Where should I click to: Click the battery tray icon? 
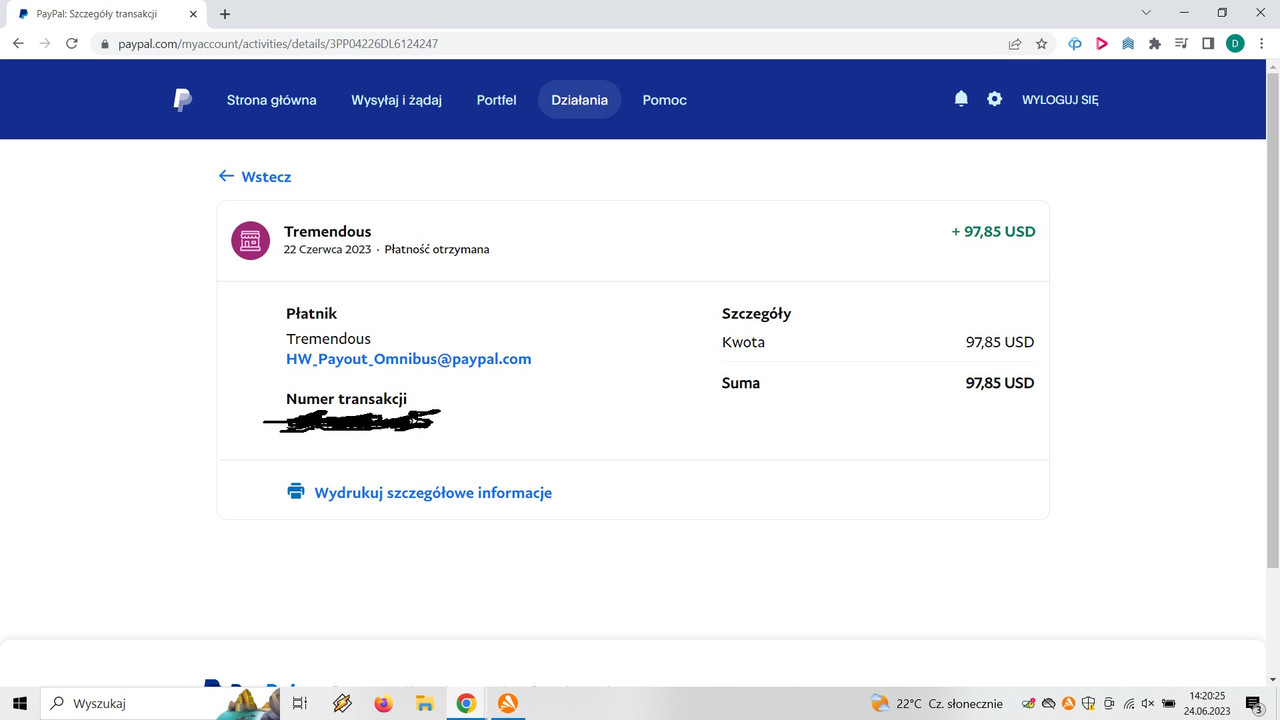coord(1168,703)
